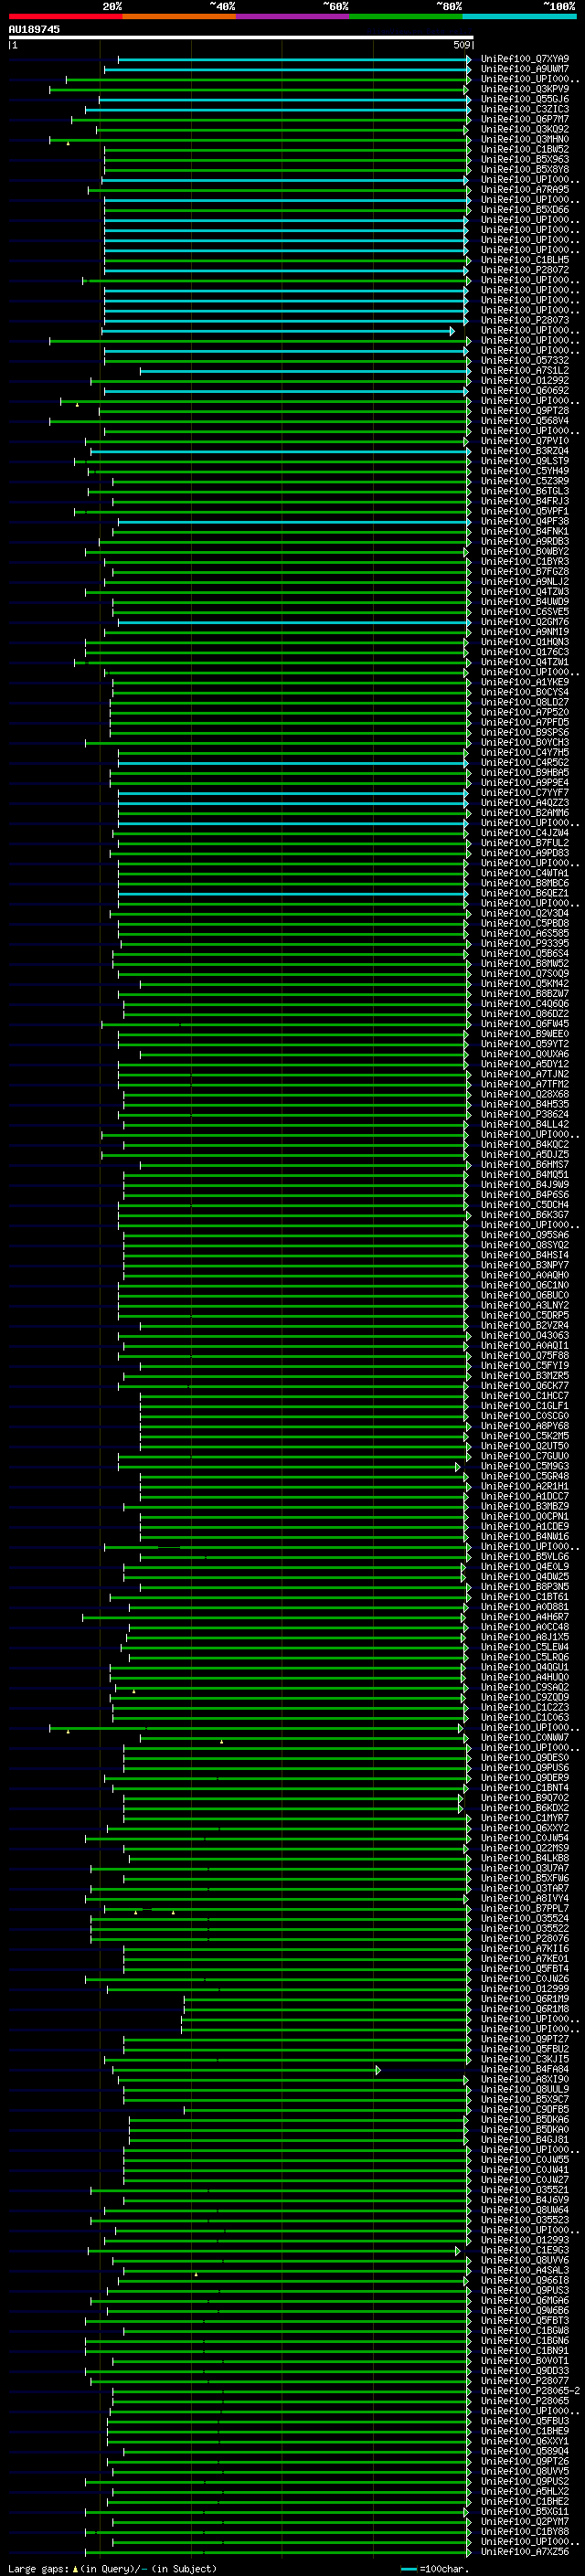Viewport: 585px width, 2576px height.
Task: Open hit UniRef100_P28077
Action: [525, 2380]
